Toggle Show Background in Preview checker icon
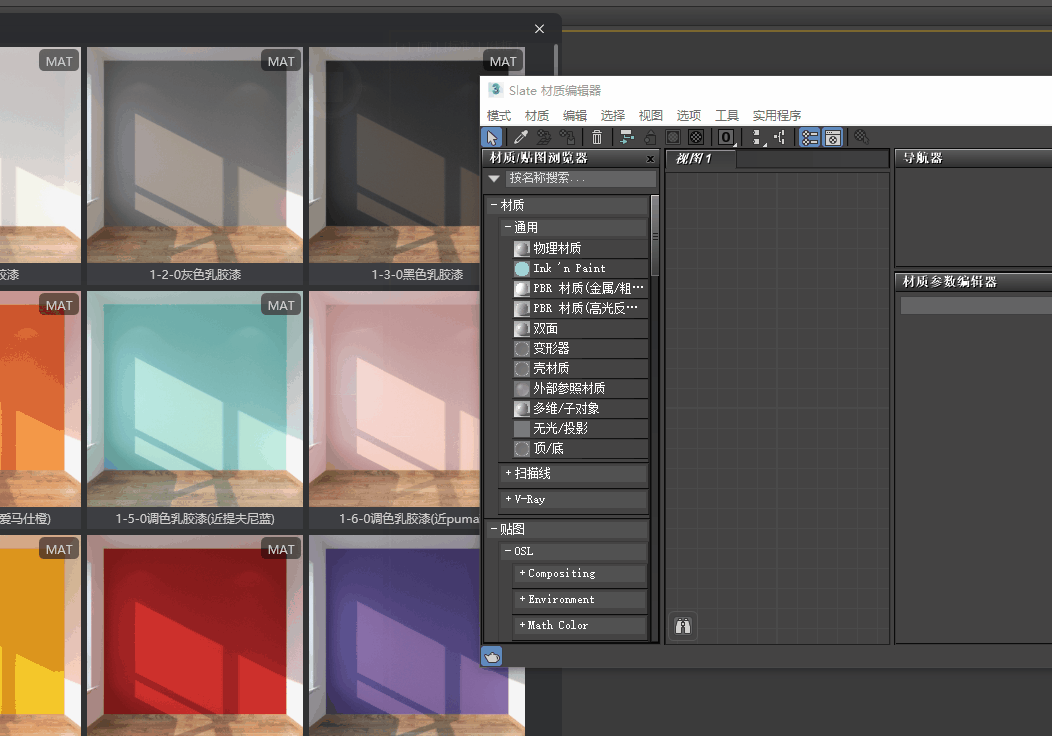Image resolution: width=1052 pixels, height=736 pixels. (696, 137)
